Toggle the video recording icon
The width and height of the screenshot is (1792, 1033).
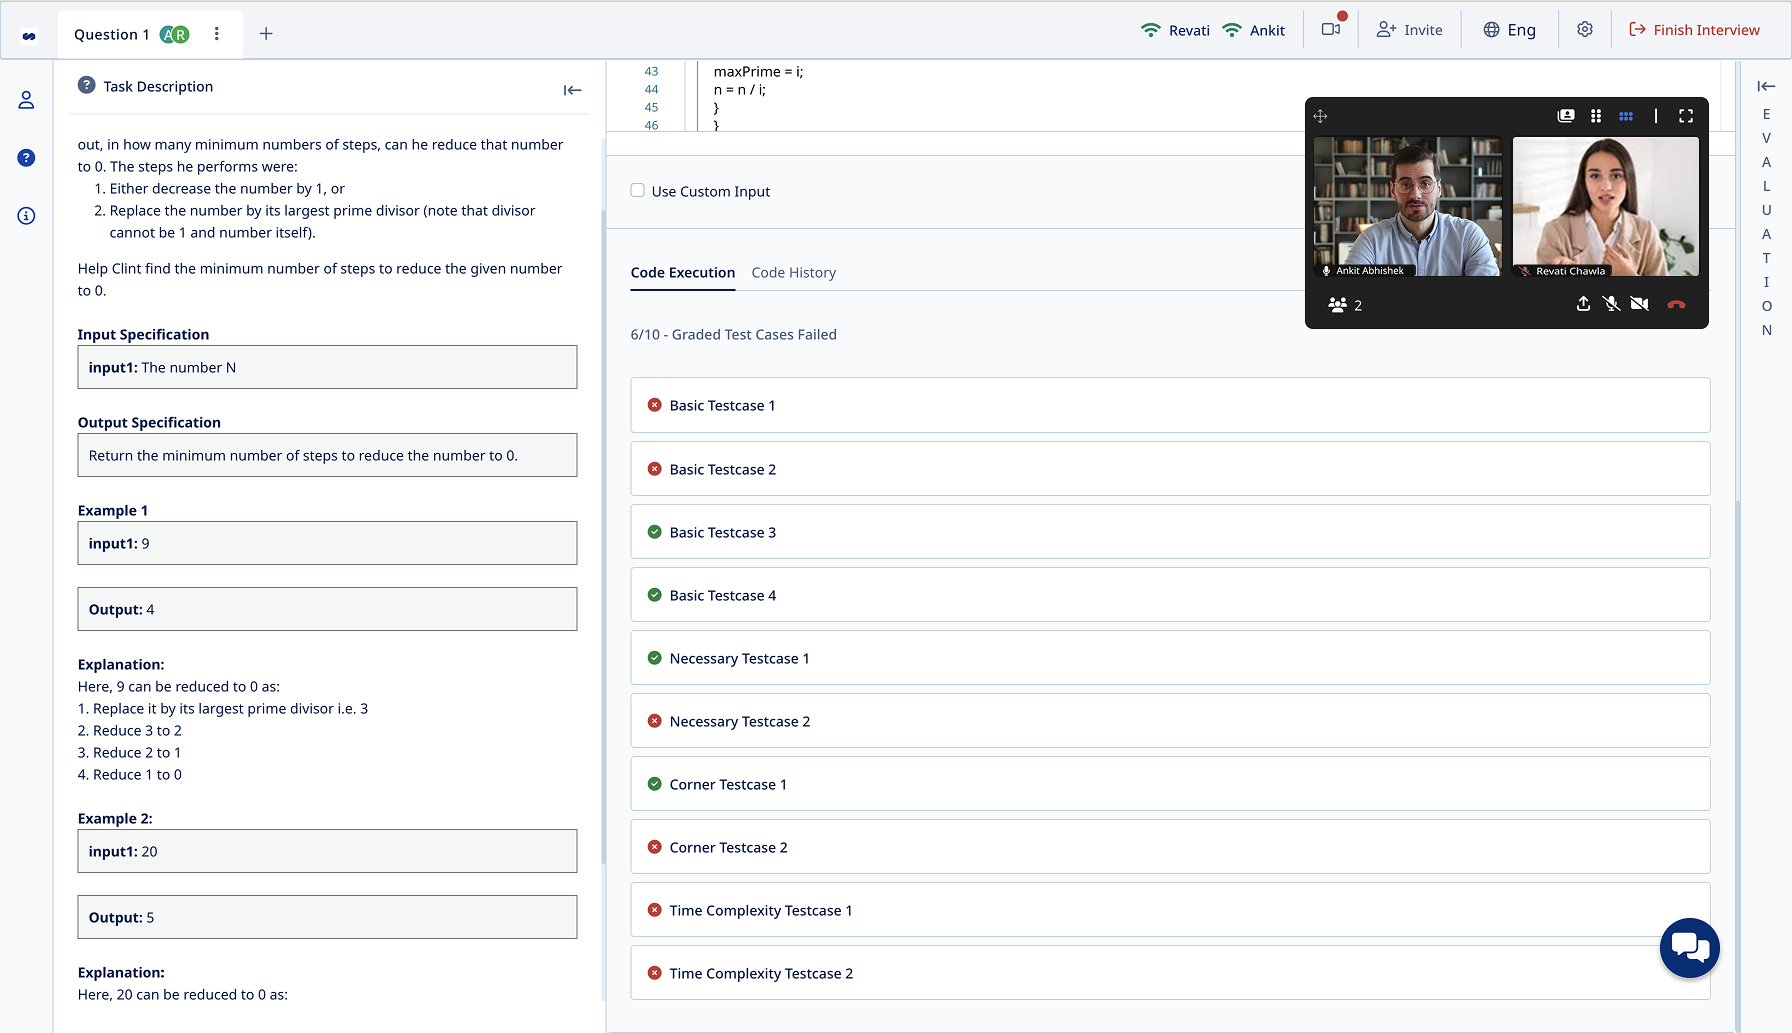1331,29
